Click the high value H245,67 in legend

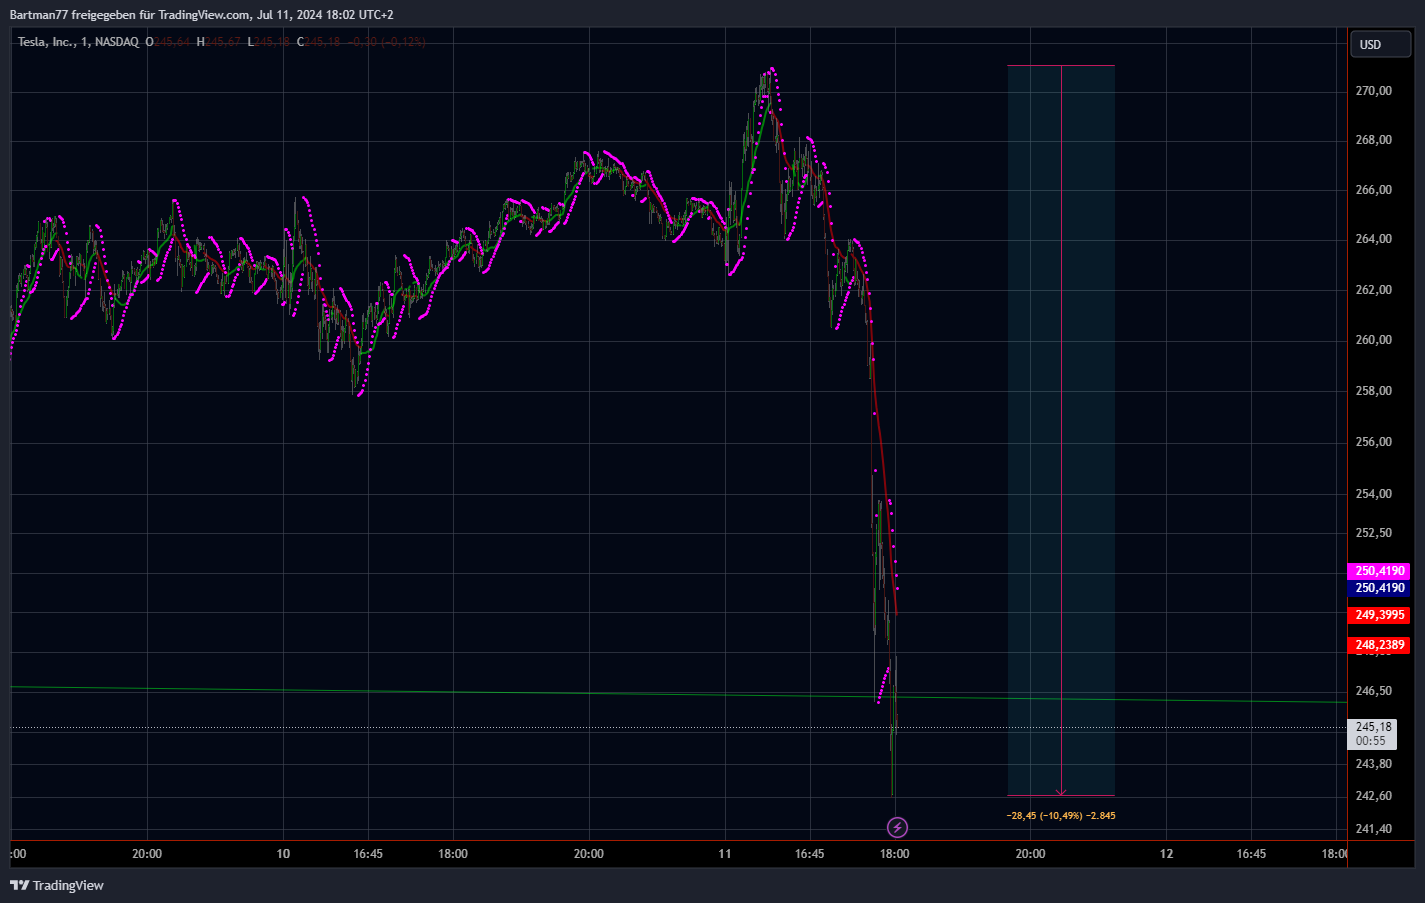[x=219, y=42]
